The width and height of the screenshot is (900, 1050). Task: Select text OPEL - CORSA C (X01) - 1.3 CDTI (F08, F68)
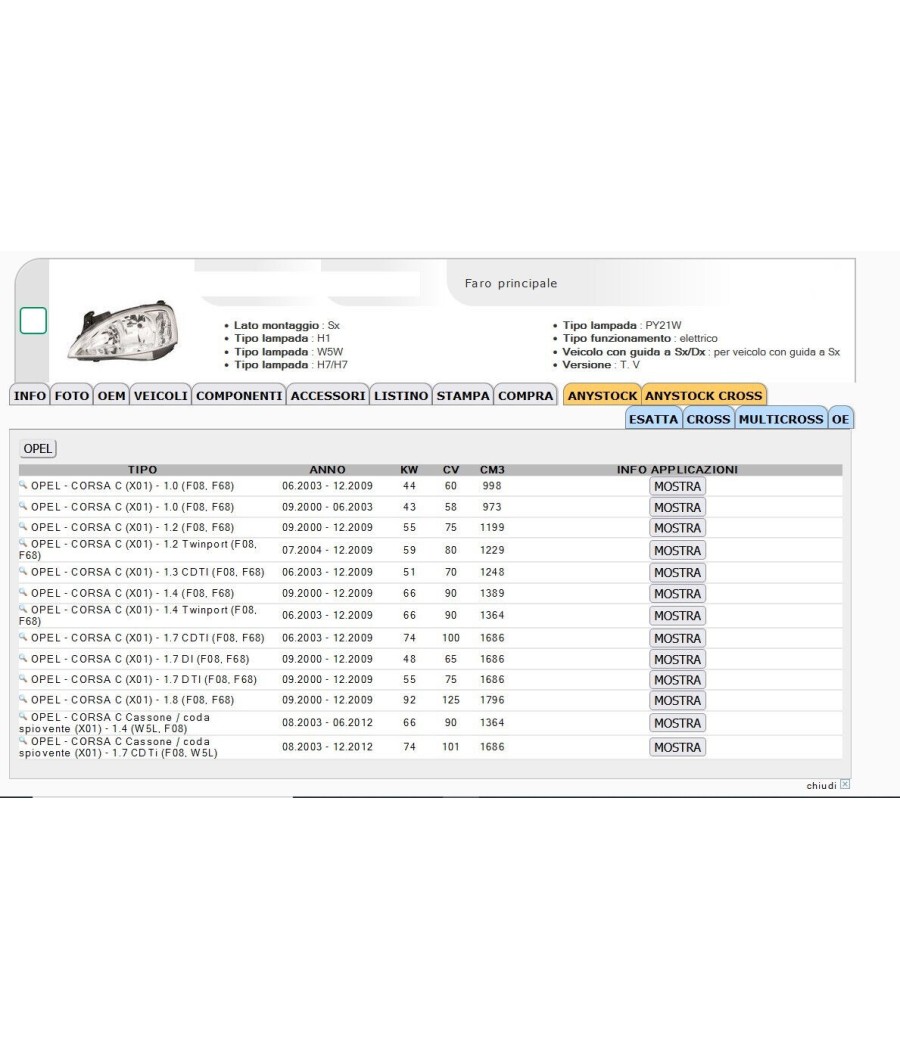(147, 572)
